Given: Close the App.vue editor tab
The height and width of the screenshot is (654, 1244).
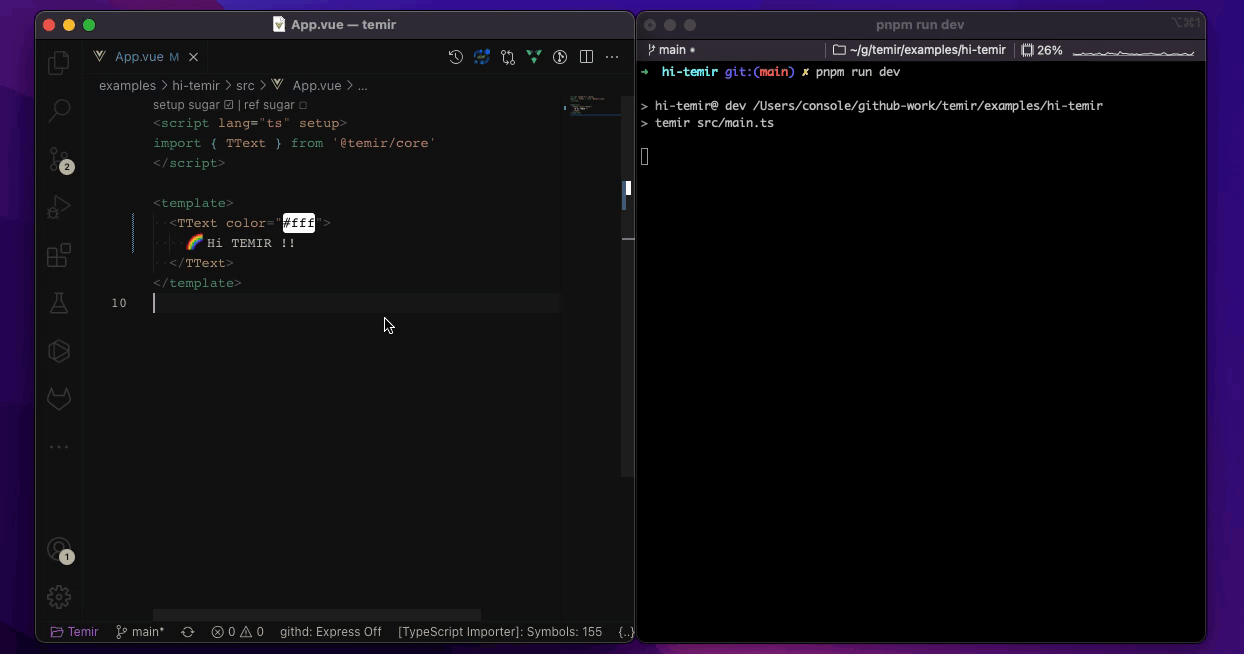Looking at the screenshot, I should (x=194, y=57).
